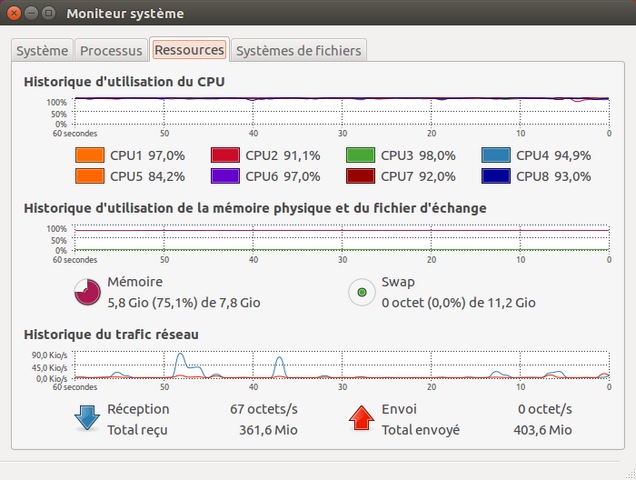Click the CPU6 purple color swatch

click(226, 176)
